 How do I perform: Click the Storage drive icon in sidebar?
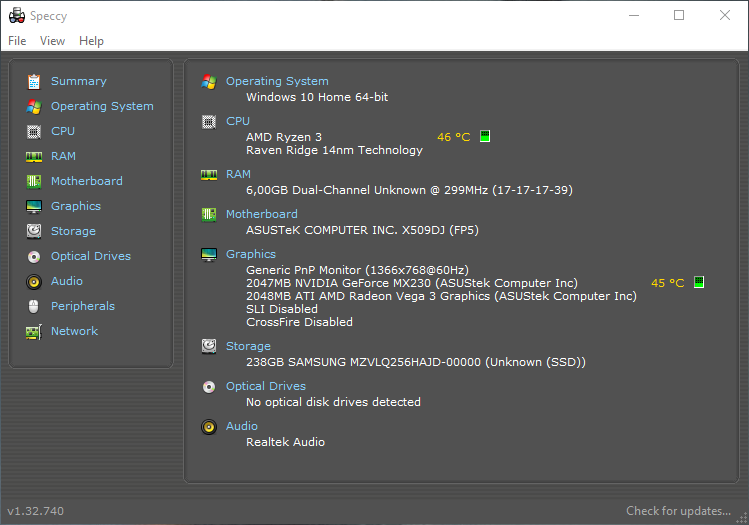[x=33, y=231]
